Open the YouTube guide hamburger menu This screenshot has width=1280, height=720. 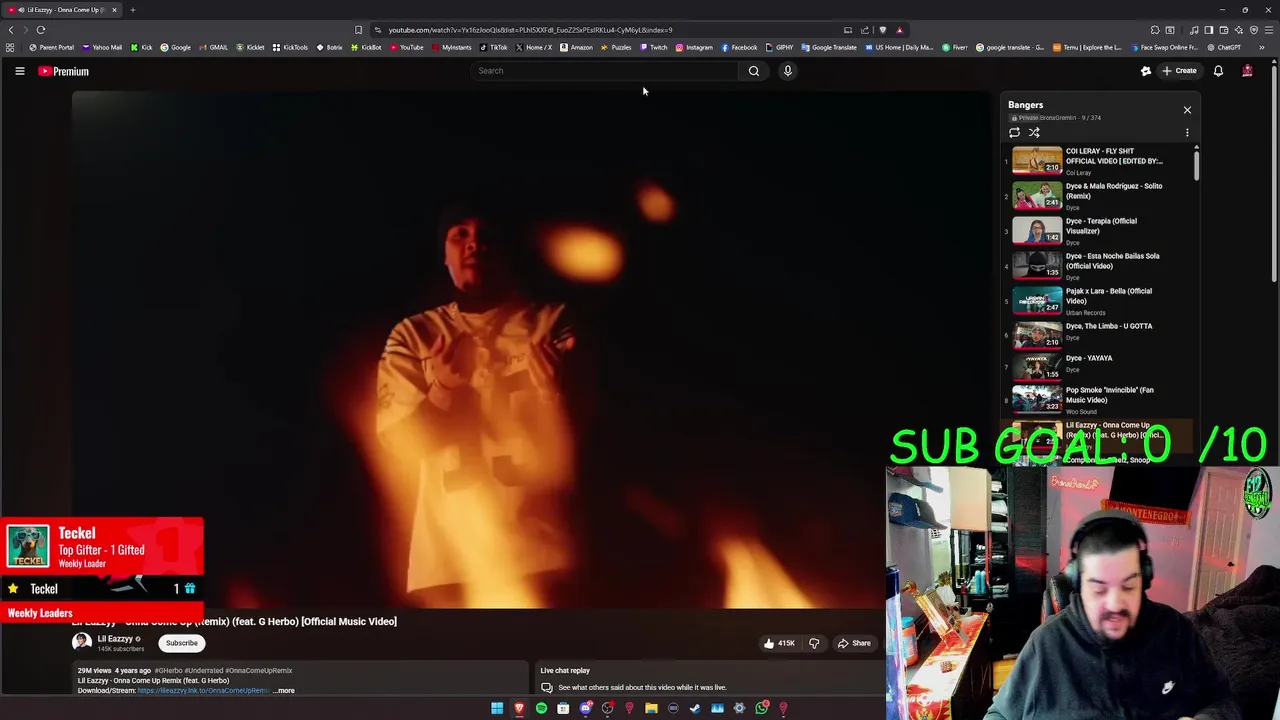click(x=19, y=71)
